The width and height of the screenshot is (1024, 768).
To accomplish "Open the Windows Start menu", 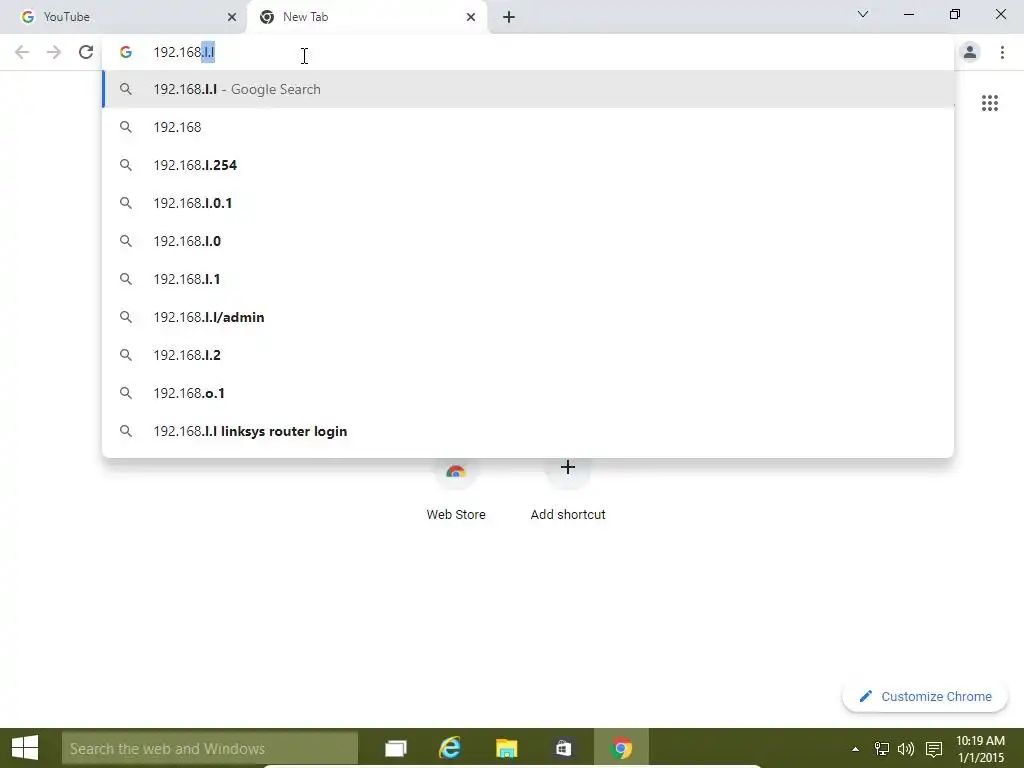I will coord(25,748).
